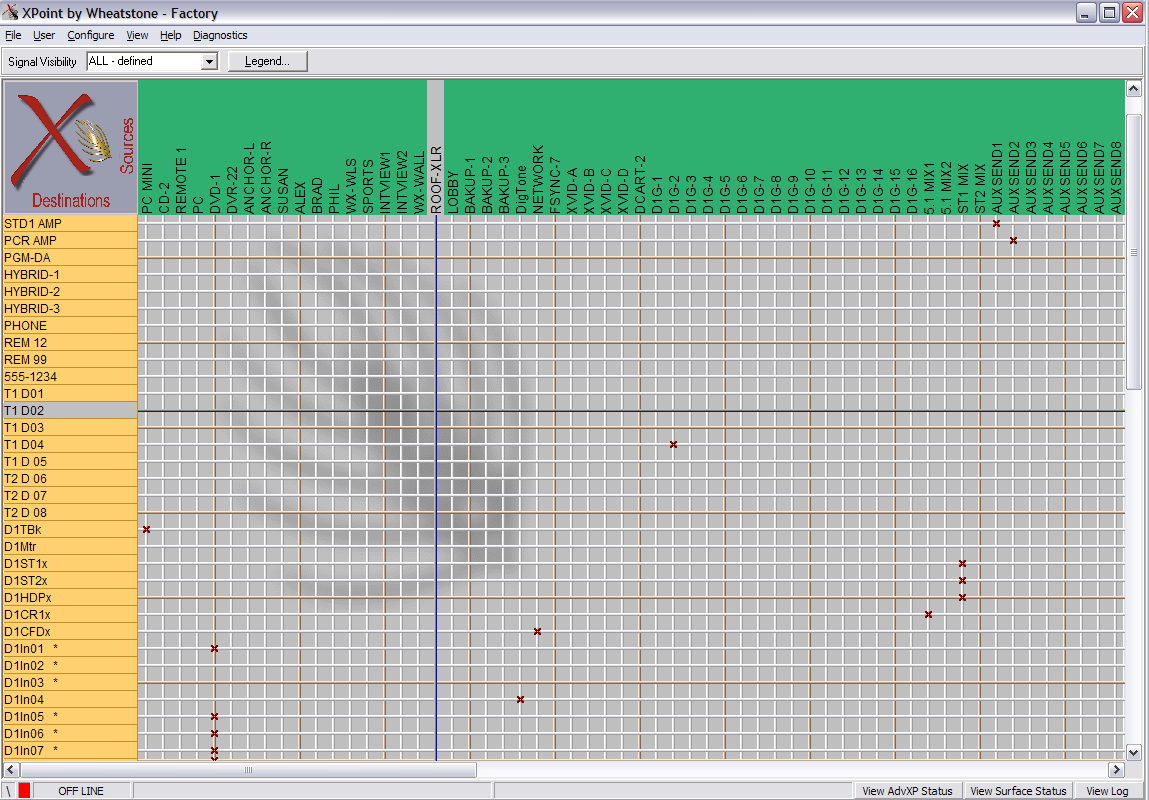Image resolution: width=1149 pixels, height=800 pixels.
Task: Toggle the D1In04 to DigTone crosspoint
Action: [520, 700]
